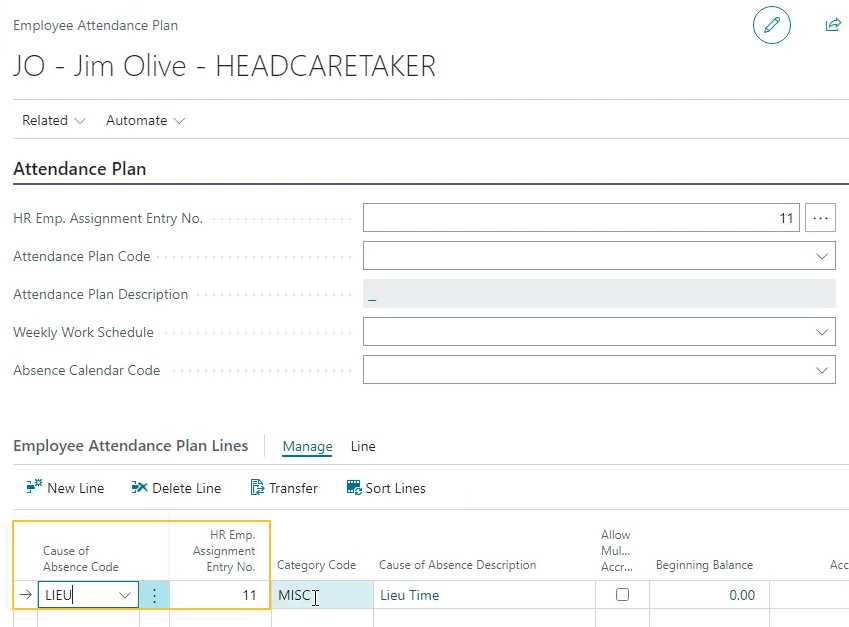Click the Manage tab label
Viewport: 849px width, 627px height.
click(307, 446)
